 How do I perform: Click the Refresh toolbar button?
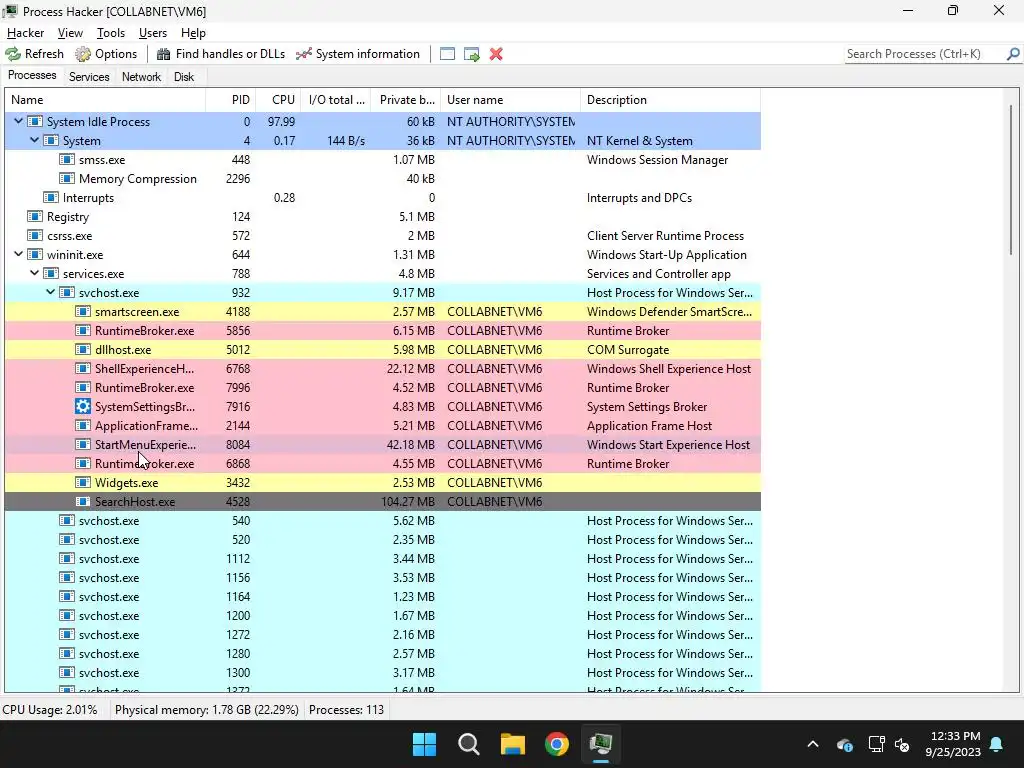pyautogui.click(x=35, y=54)
